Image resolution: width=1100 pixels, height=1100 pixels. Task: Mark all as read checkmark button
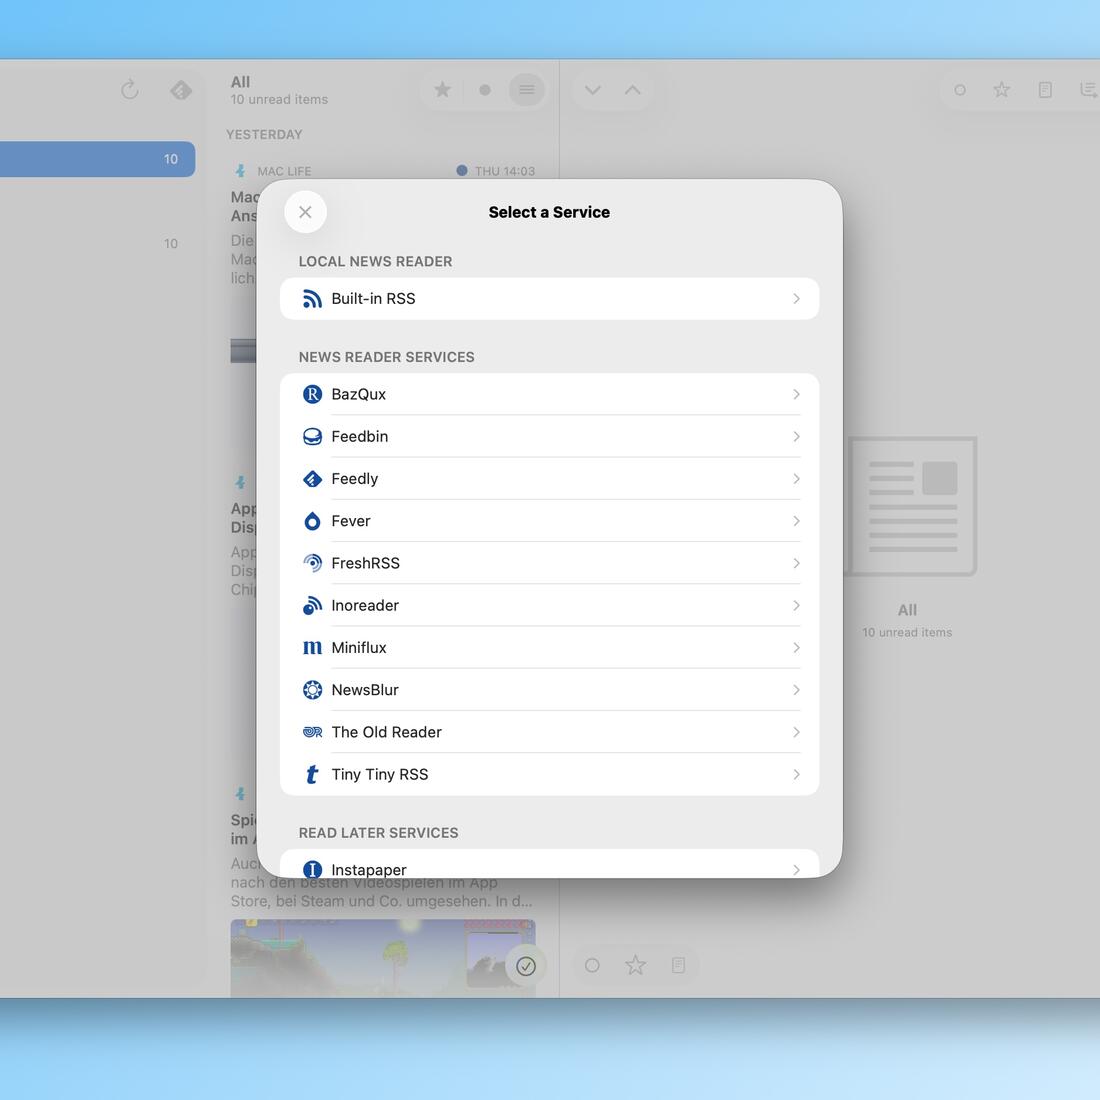[x=526, y=966]
